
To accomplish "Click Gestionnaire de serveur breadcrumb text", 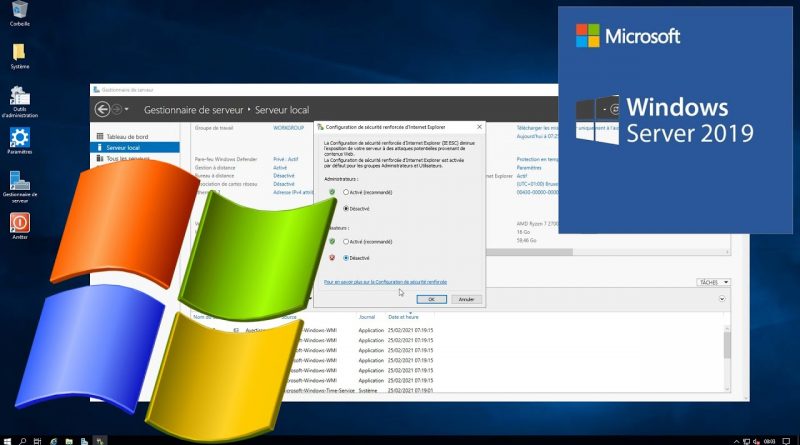I will (193, 110).
